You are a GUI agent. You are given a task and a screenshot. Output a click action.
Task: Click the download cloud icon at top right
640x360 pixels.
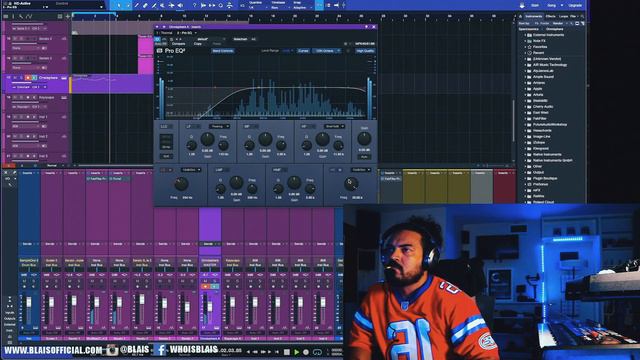click(522, 5)
